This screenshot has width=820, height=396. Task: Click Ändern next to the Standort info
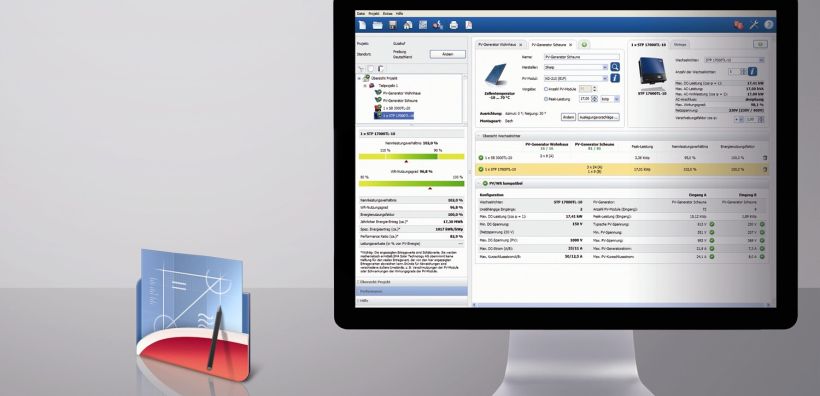click(448, 54)
